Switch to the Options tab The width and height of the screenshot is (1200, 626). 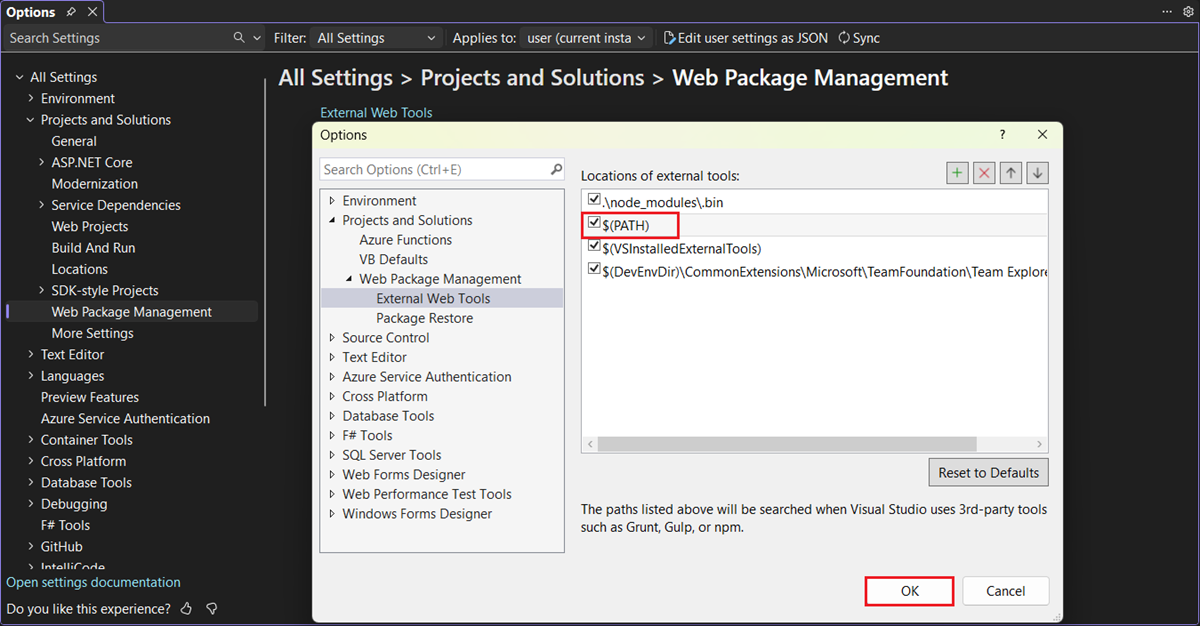click(x=30, y=11)
